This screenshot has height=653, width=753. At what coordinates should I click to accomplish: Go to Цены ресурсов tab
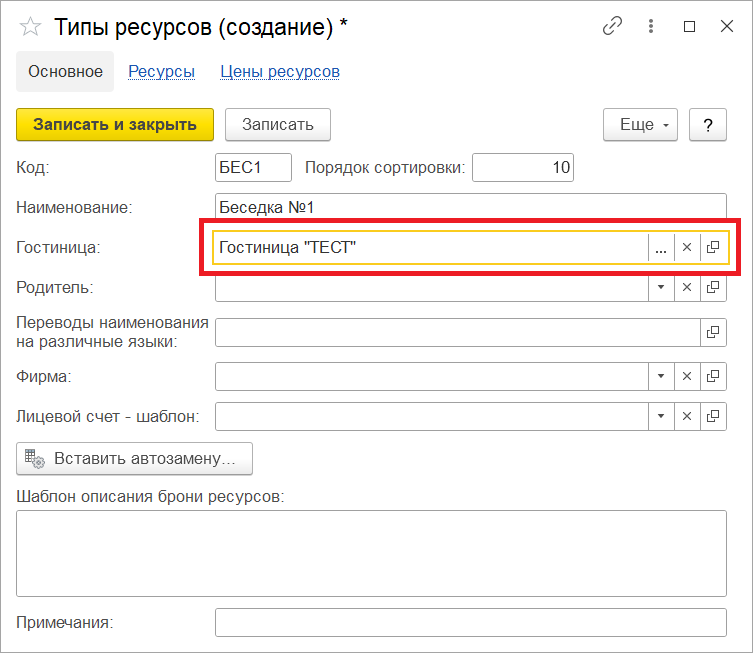pos(280,72)
